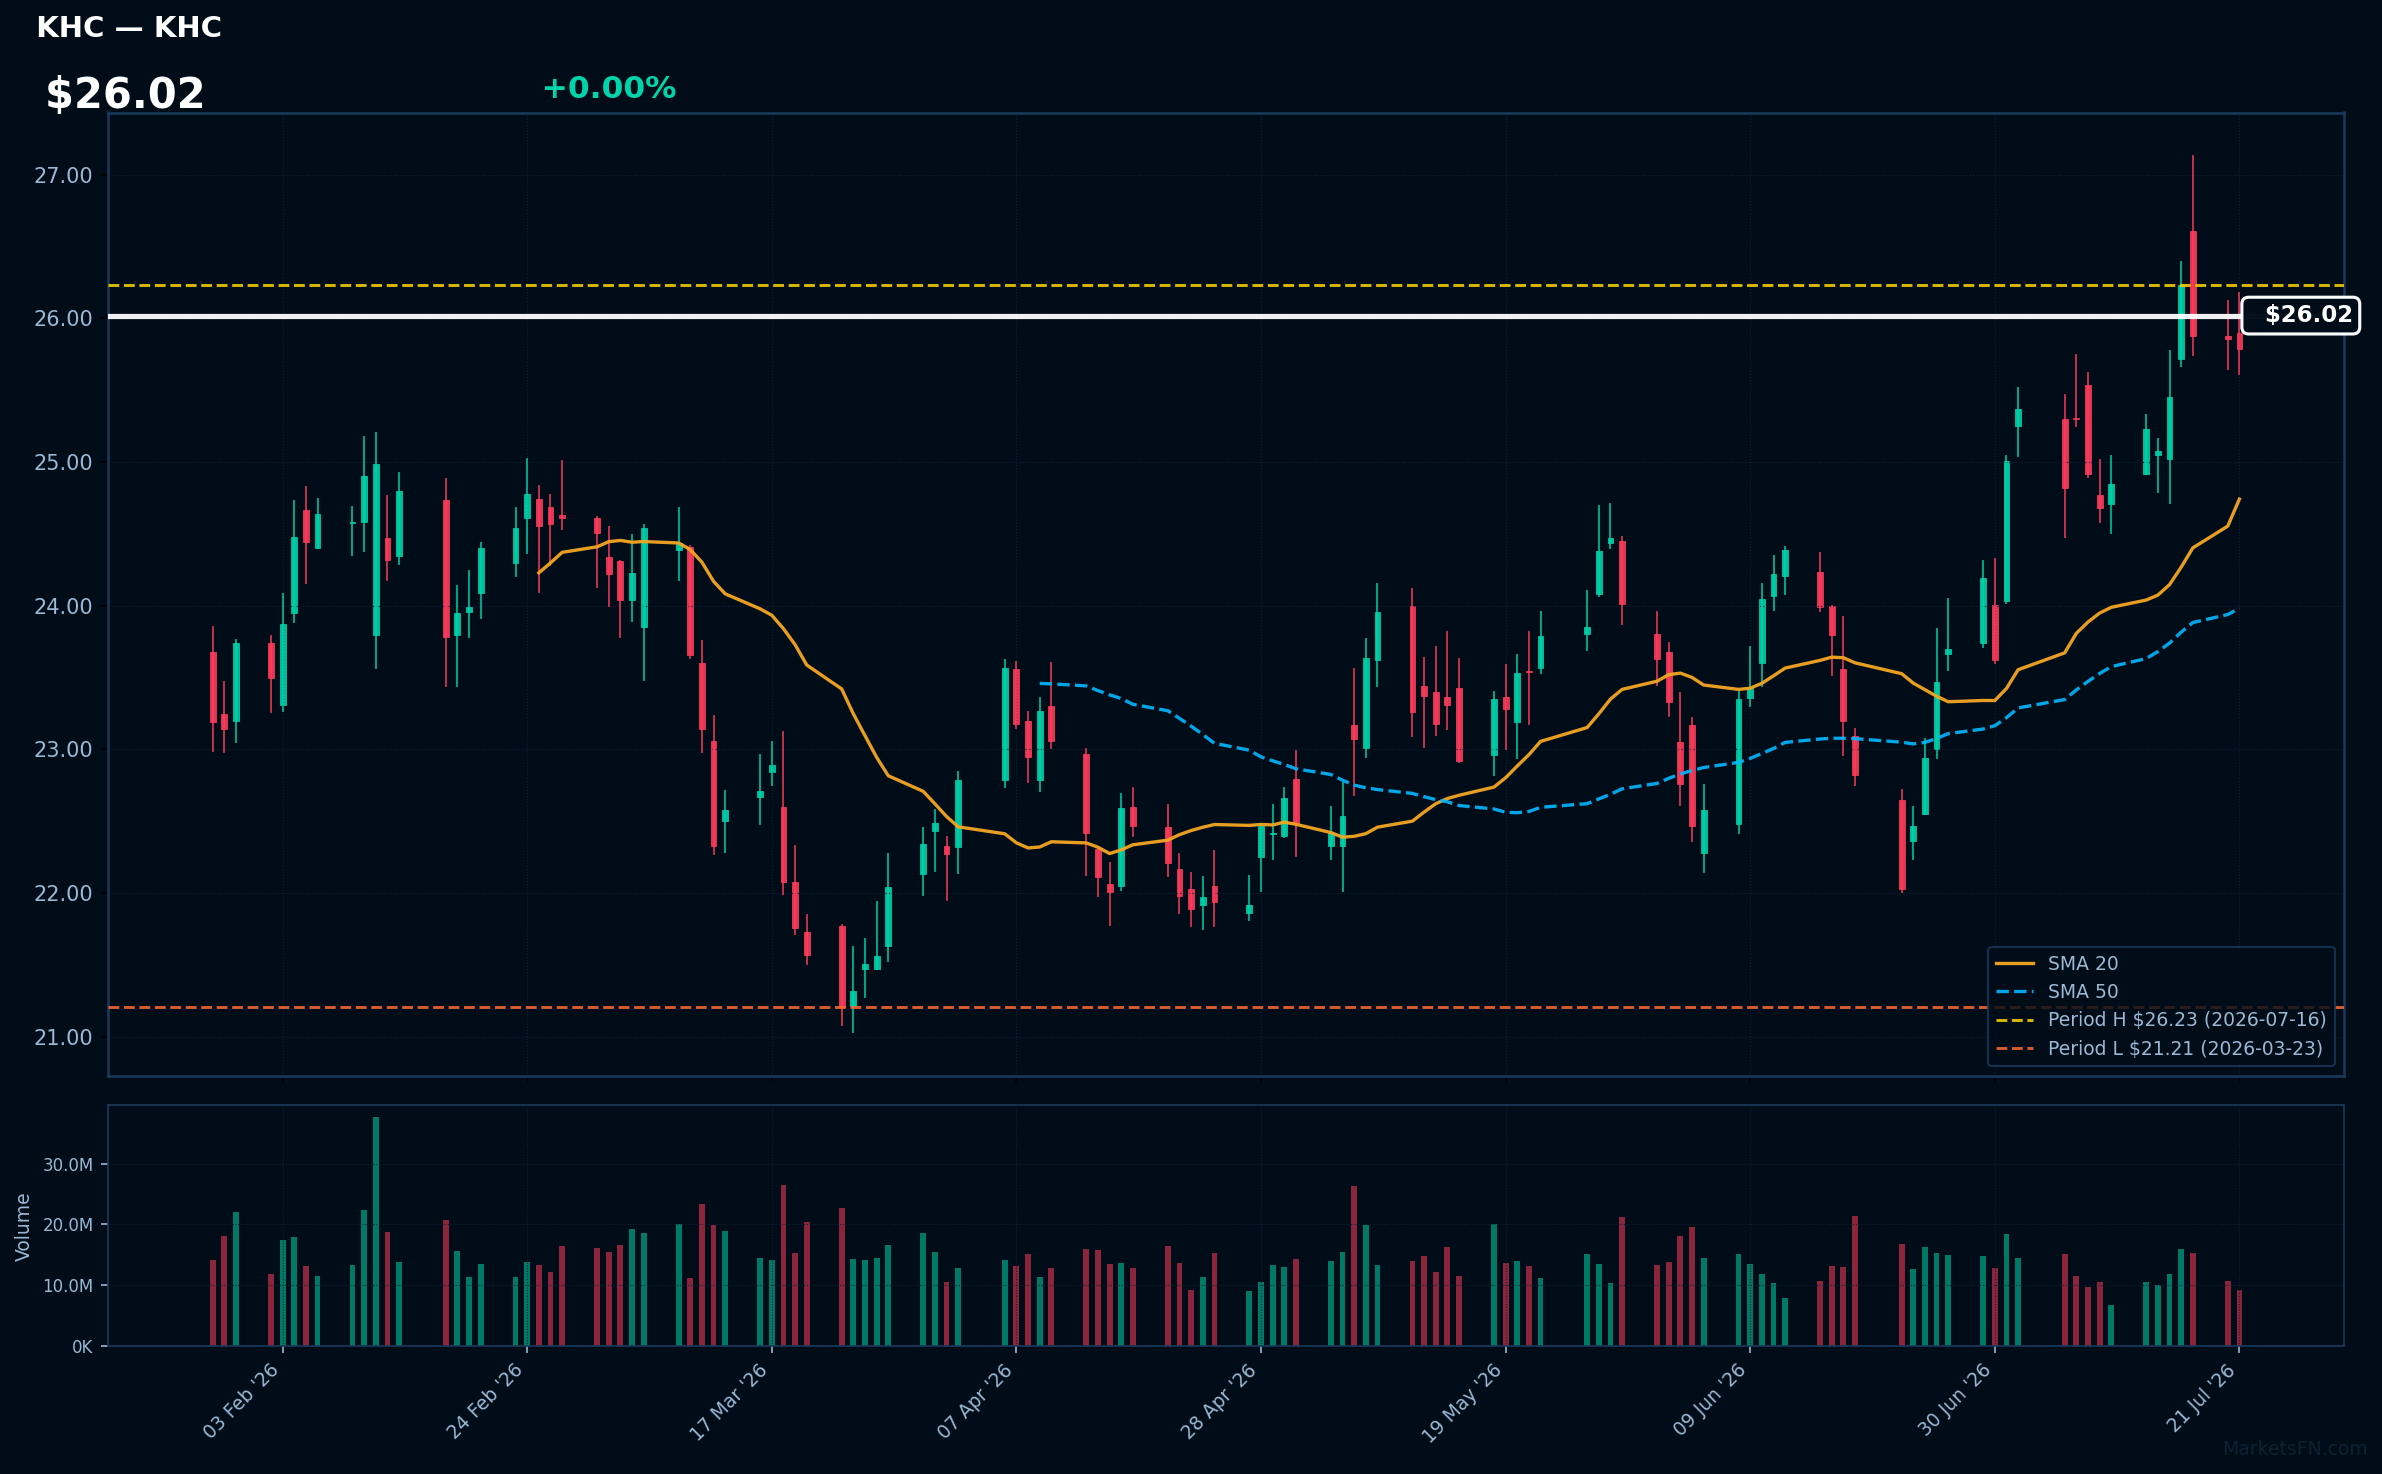Viewport: 2382px width, 1474px height.
Task: Click the 26.00 price axis label
Action: coord(63,319)
